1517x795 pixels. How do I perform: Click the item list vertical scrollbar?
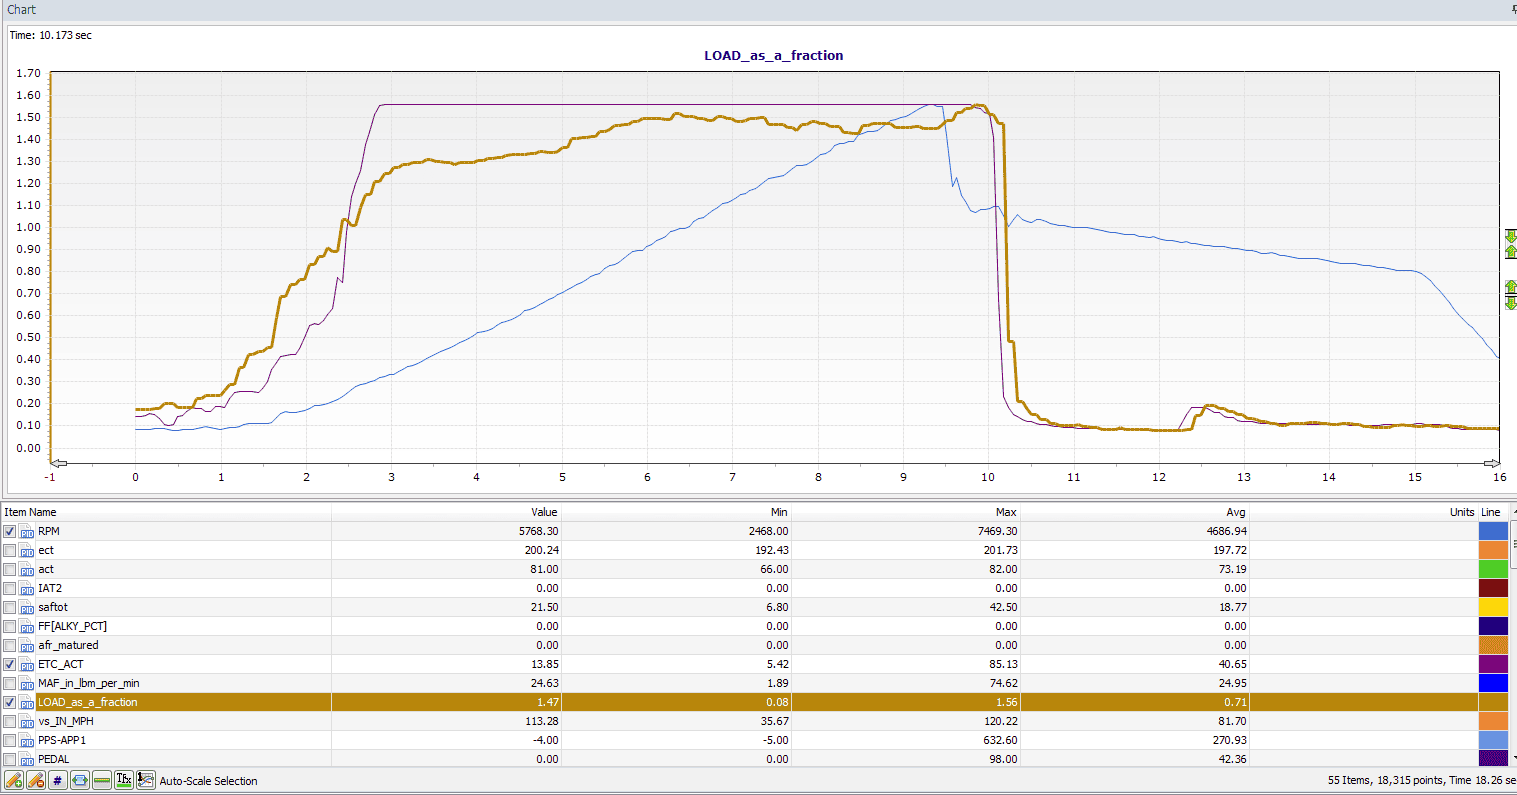(x=1512, y=636)
